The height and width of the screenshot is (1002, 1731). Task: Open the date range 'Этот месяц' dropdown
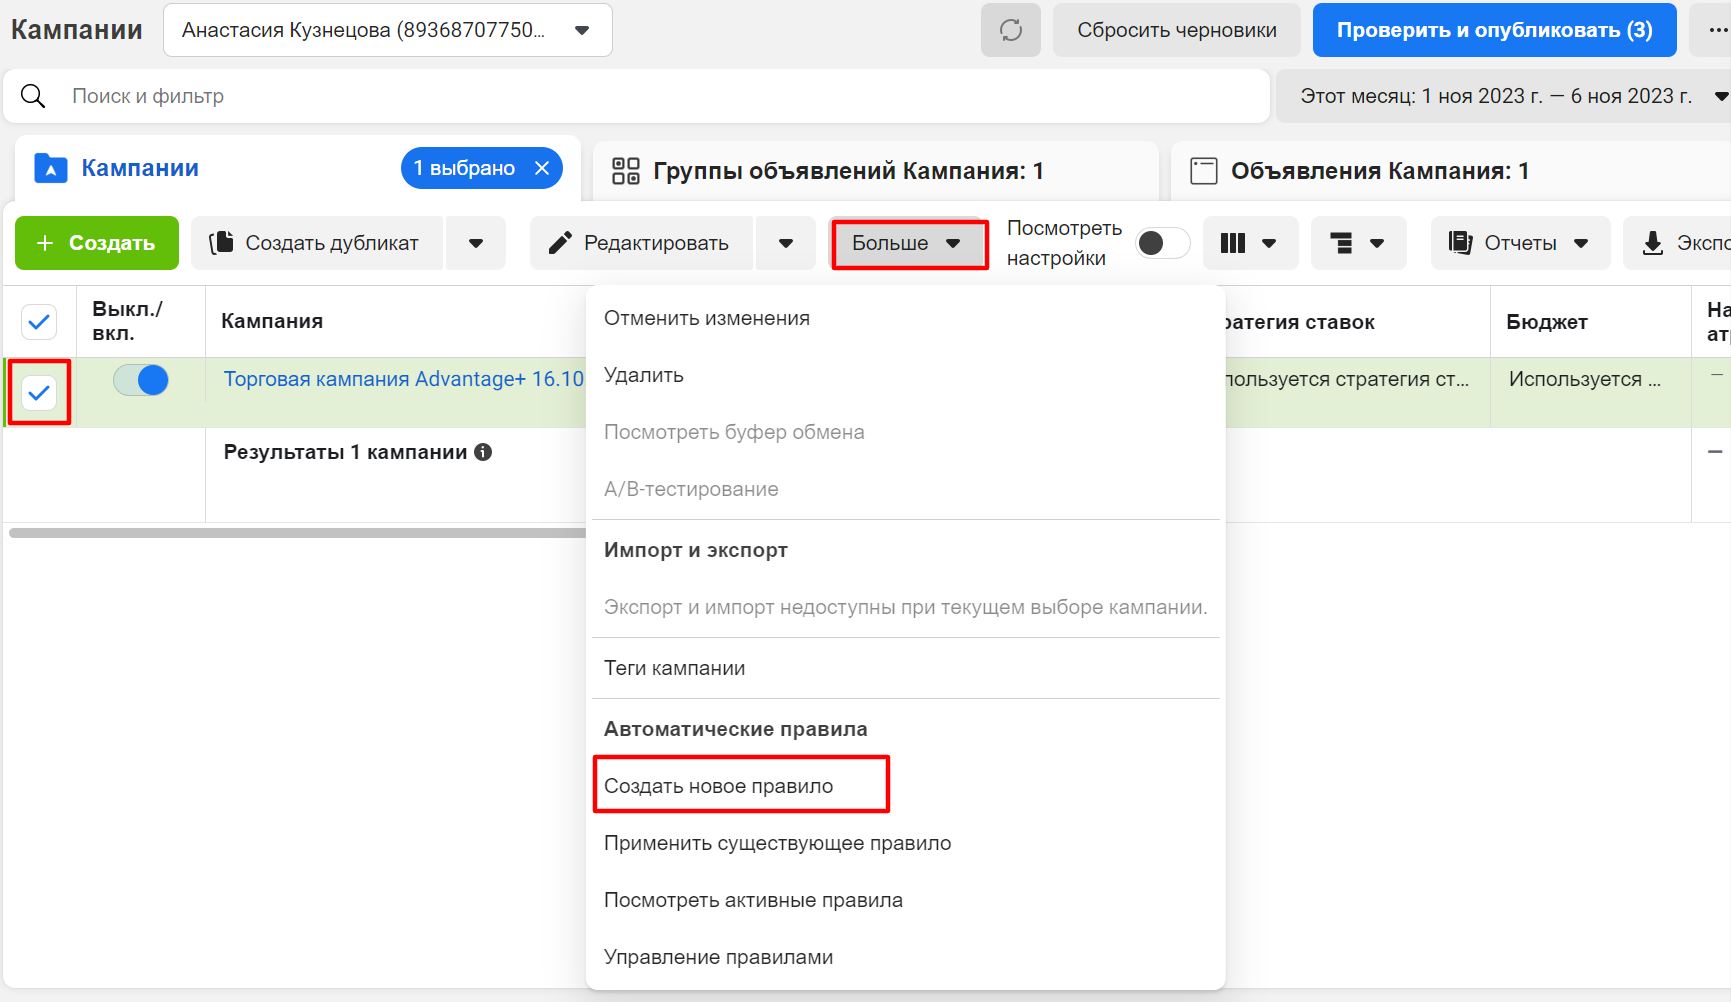pos(1505,96)
